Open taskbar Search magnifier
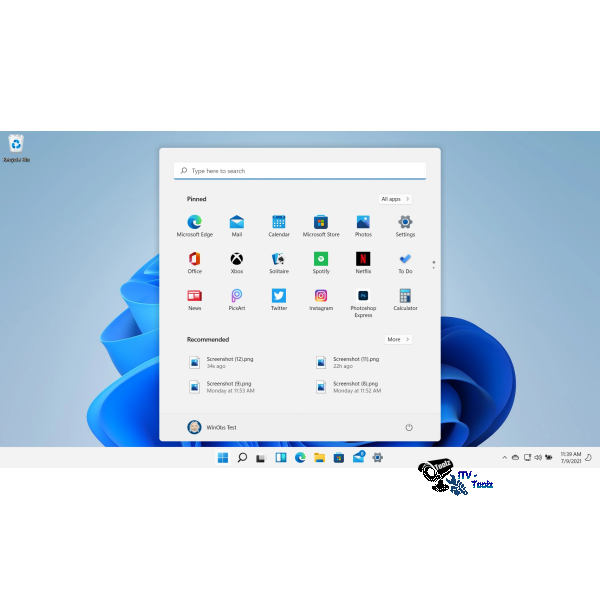This screenshot has width=600, height=600. coord(242,457)
